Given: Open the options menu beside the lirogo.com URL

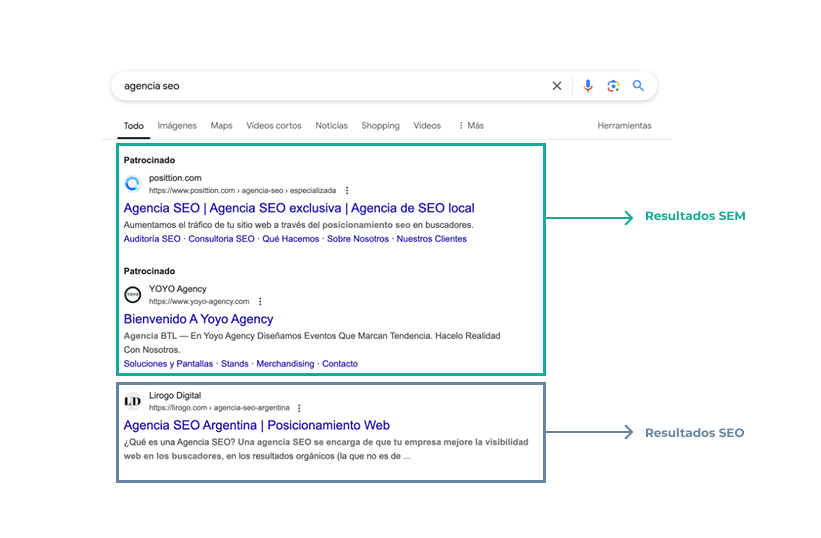Looking at the screenshot, I should point(299,408).
